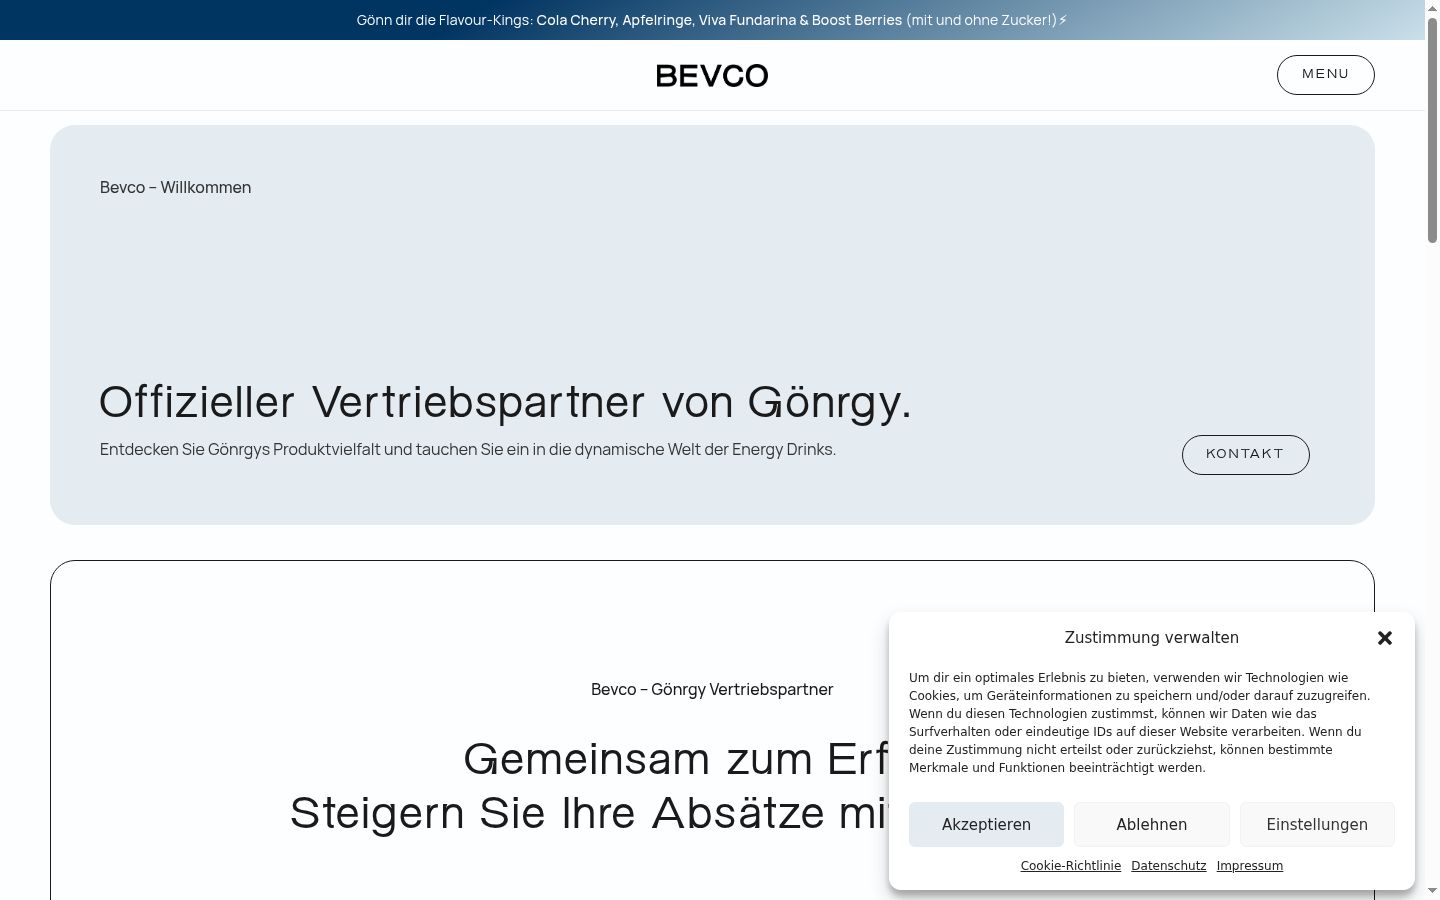This screenshot has height=900, width=1440.
Task: Open the Impressum link
Action: click(x=1250, y=866)
